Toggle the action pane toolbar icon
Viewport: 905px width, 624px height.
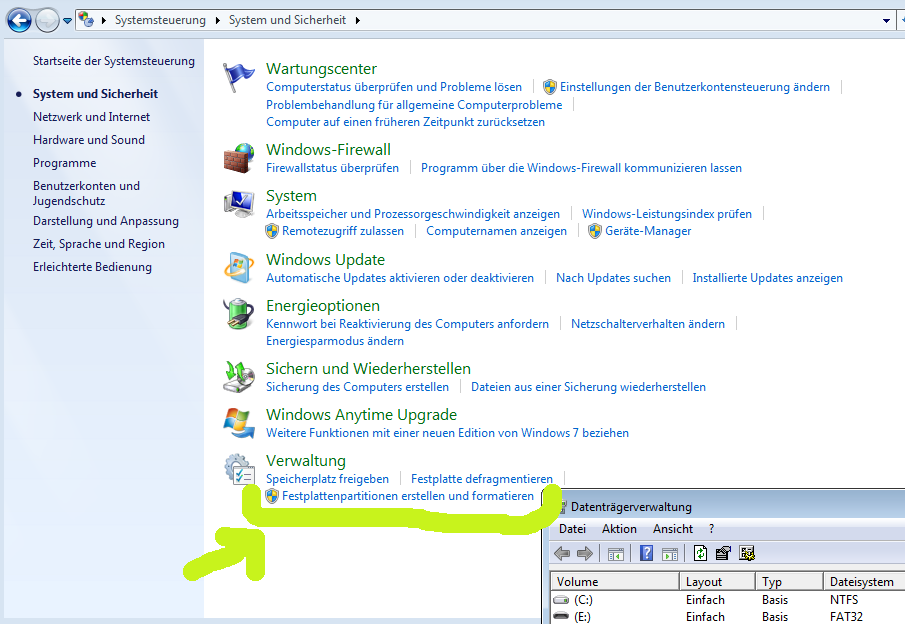670,554
